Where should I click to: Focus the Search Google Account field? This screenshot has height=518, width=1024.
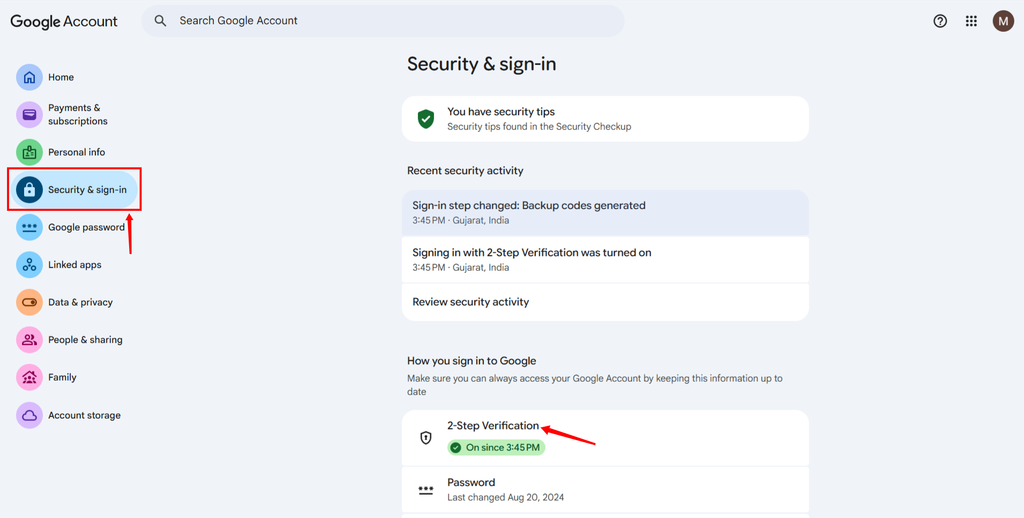(x=383, y=21)
